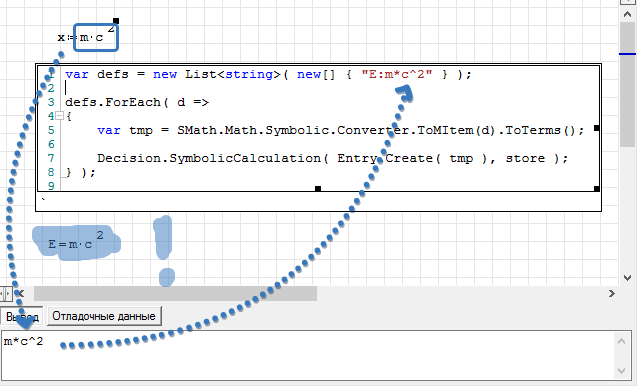Viewport: 637px width, 386px height.
Task: Click the m*c^2 output text field
Action: [309, 354]
